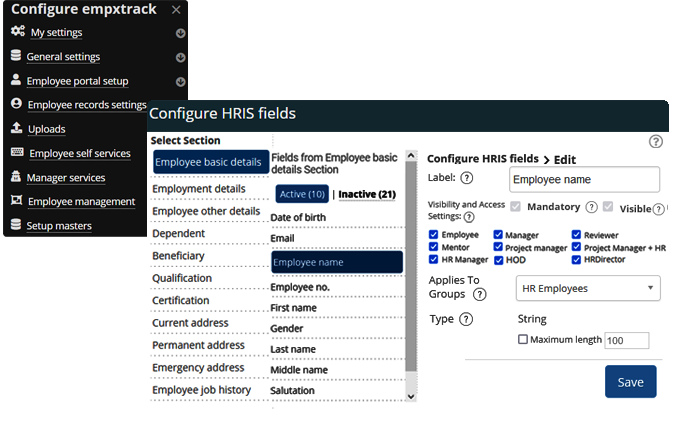Screen dimensions: 675x426
Task: Click the My settings gears icon
Action: 18,31
